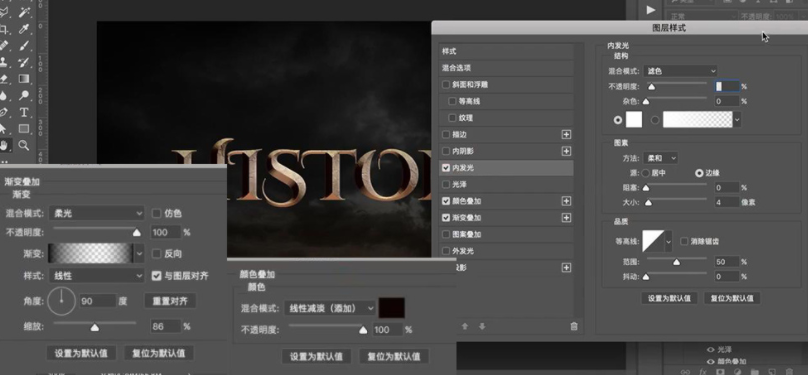Select the Rectangle shape tool
808x375 pixels.
[24, 128]
